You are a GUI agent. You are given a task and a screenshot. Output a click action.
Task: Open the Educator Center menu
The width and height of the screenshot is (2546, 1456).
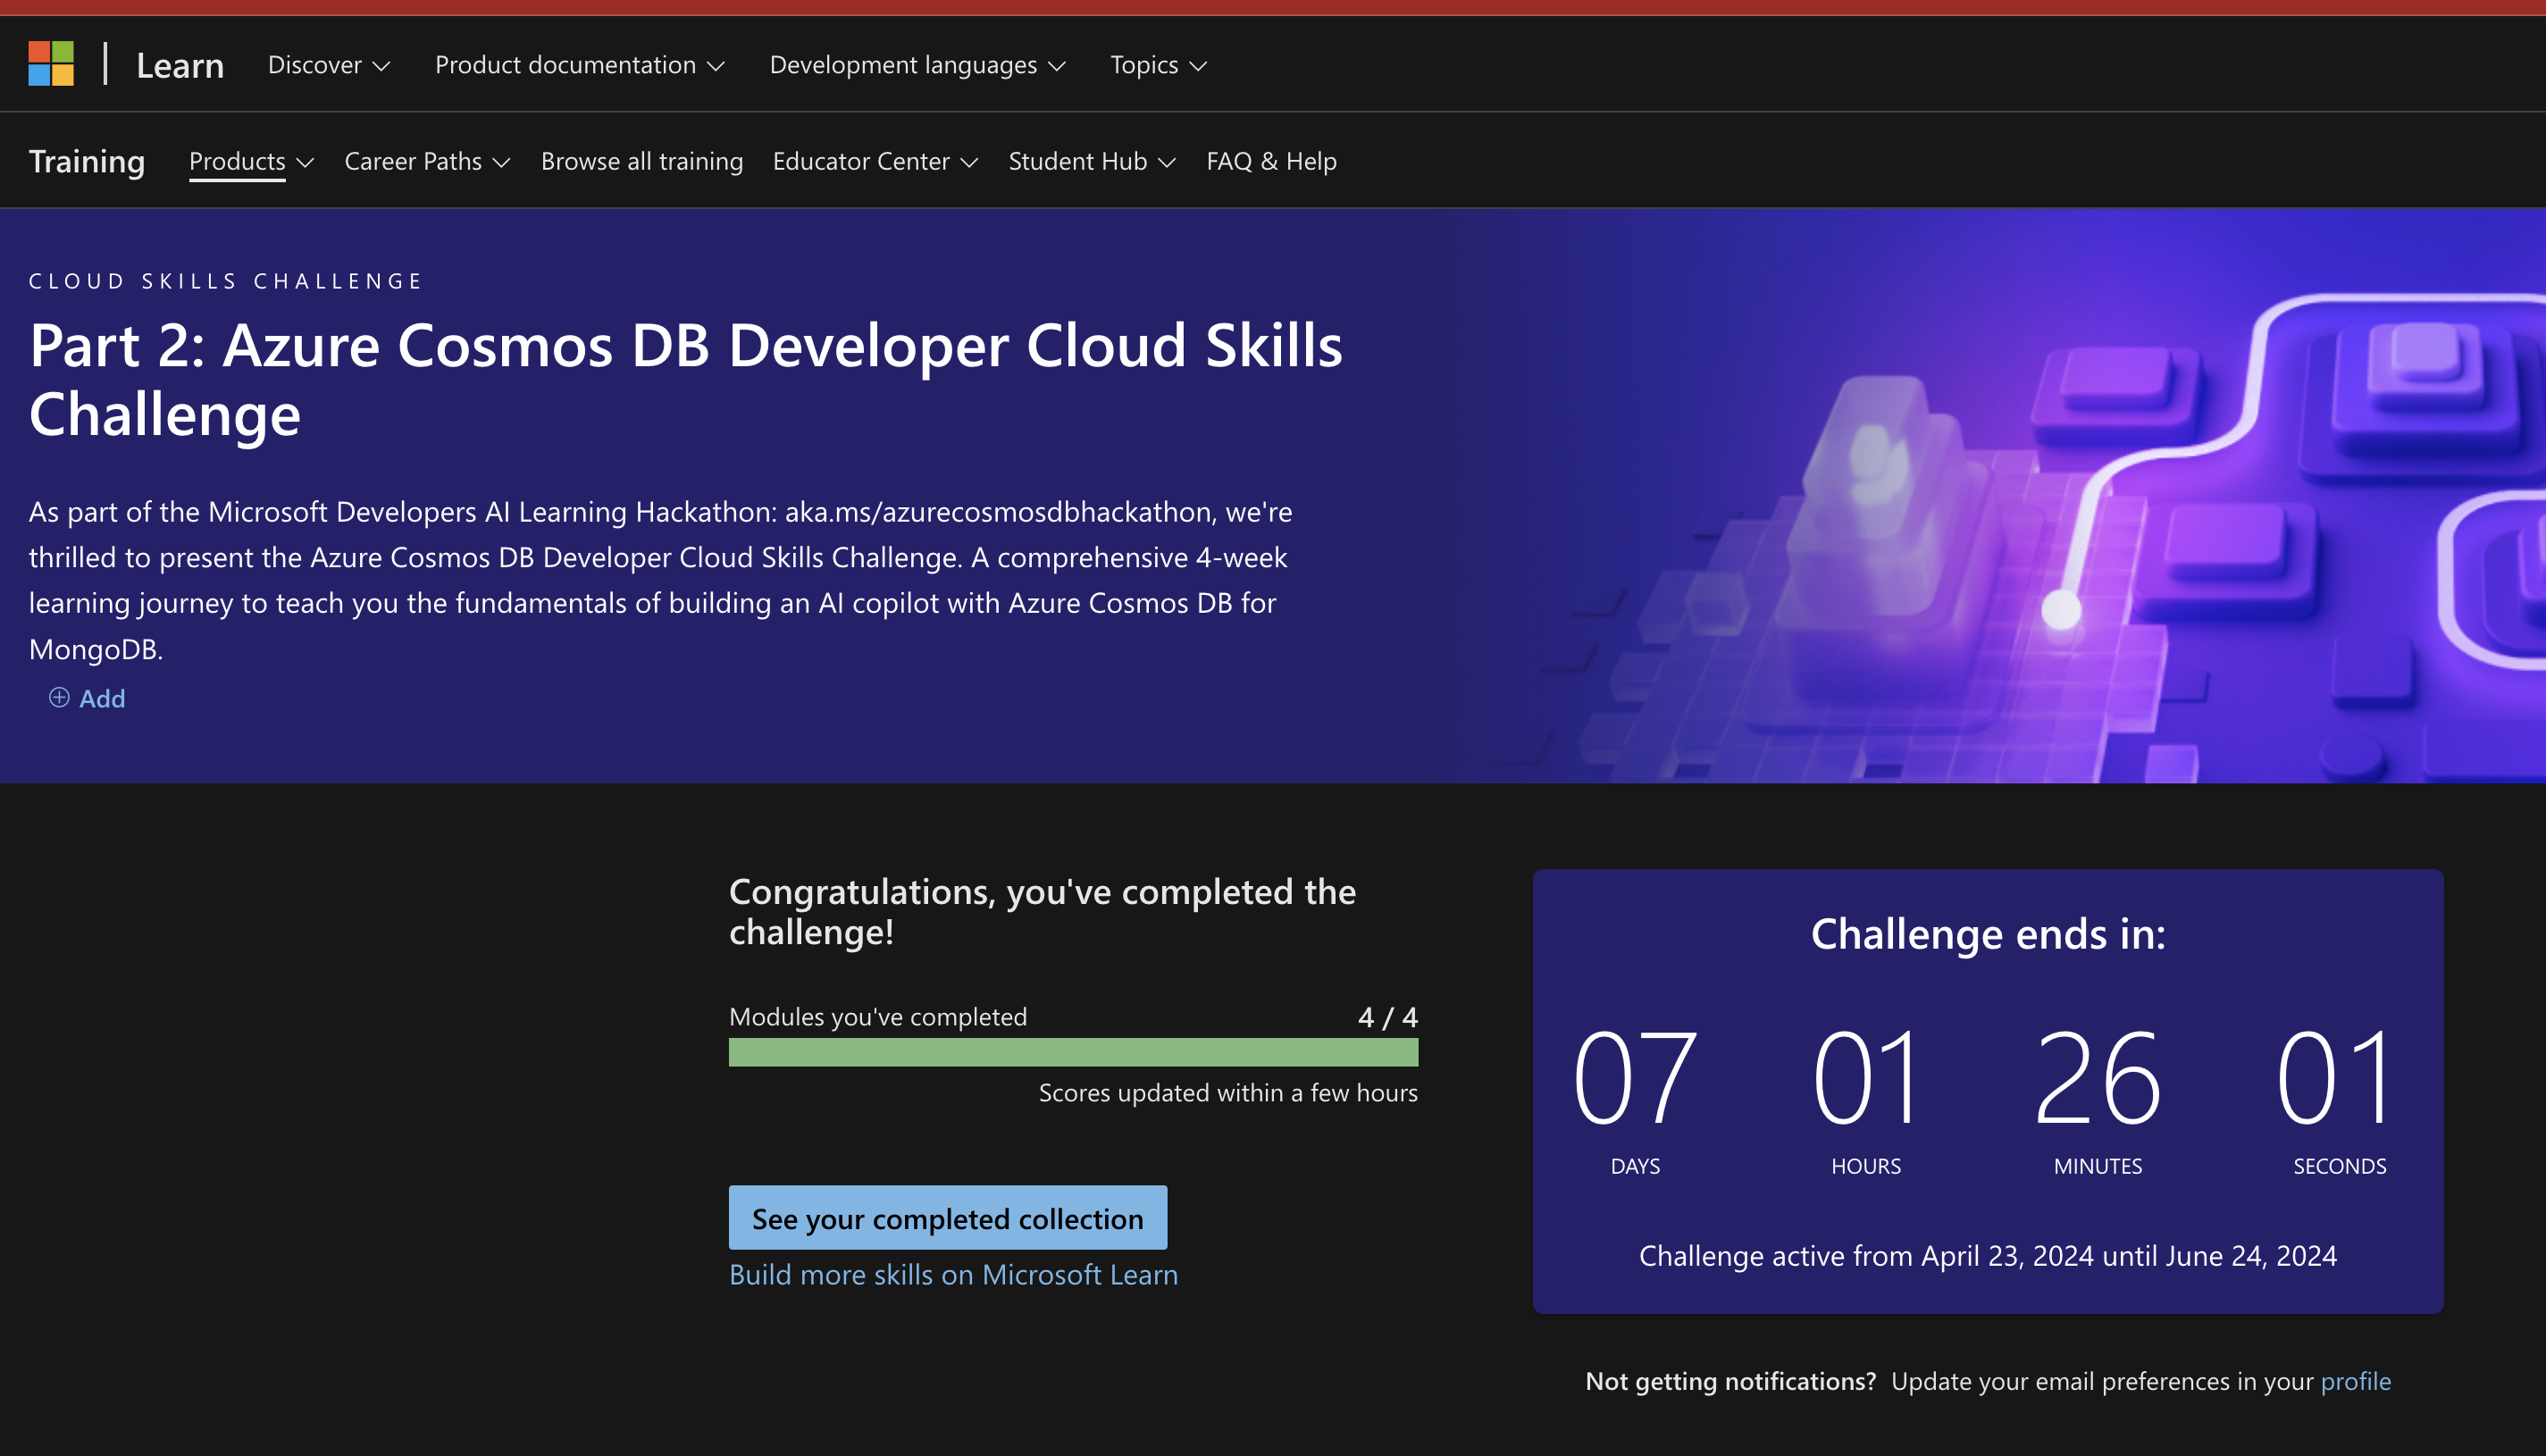(875, 161)
